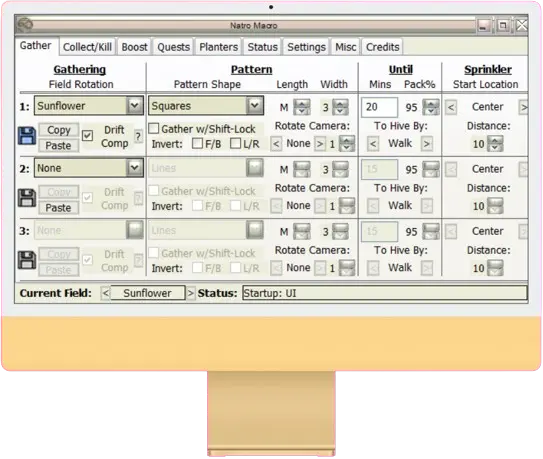Next To Hive By option for field 1
543x459 pixels.
(427, 143)
